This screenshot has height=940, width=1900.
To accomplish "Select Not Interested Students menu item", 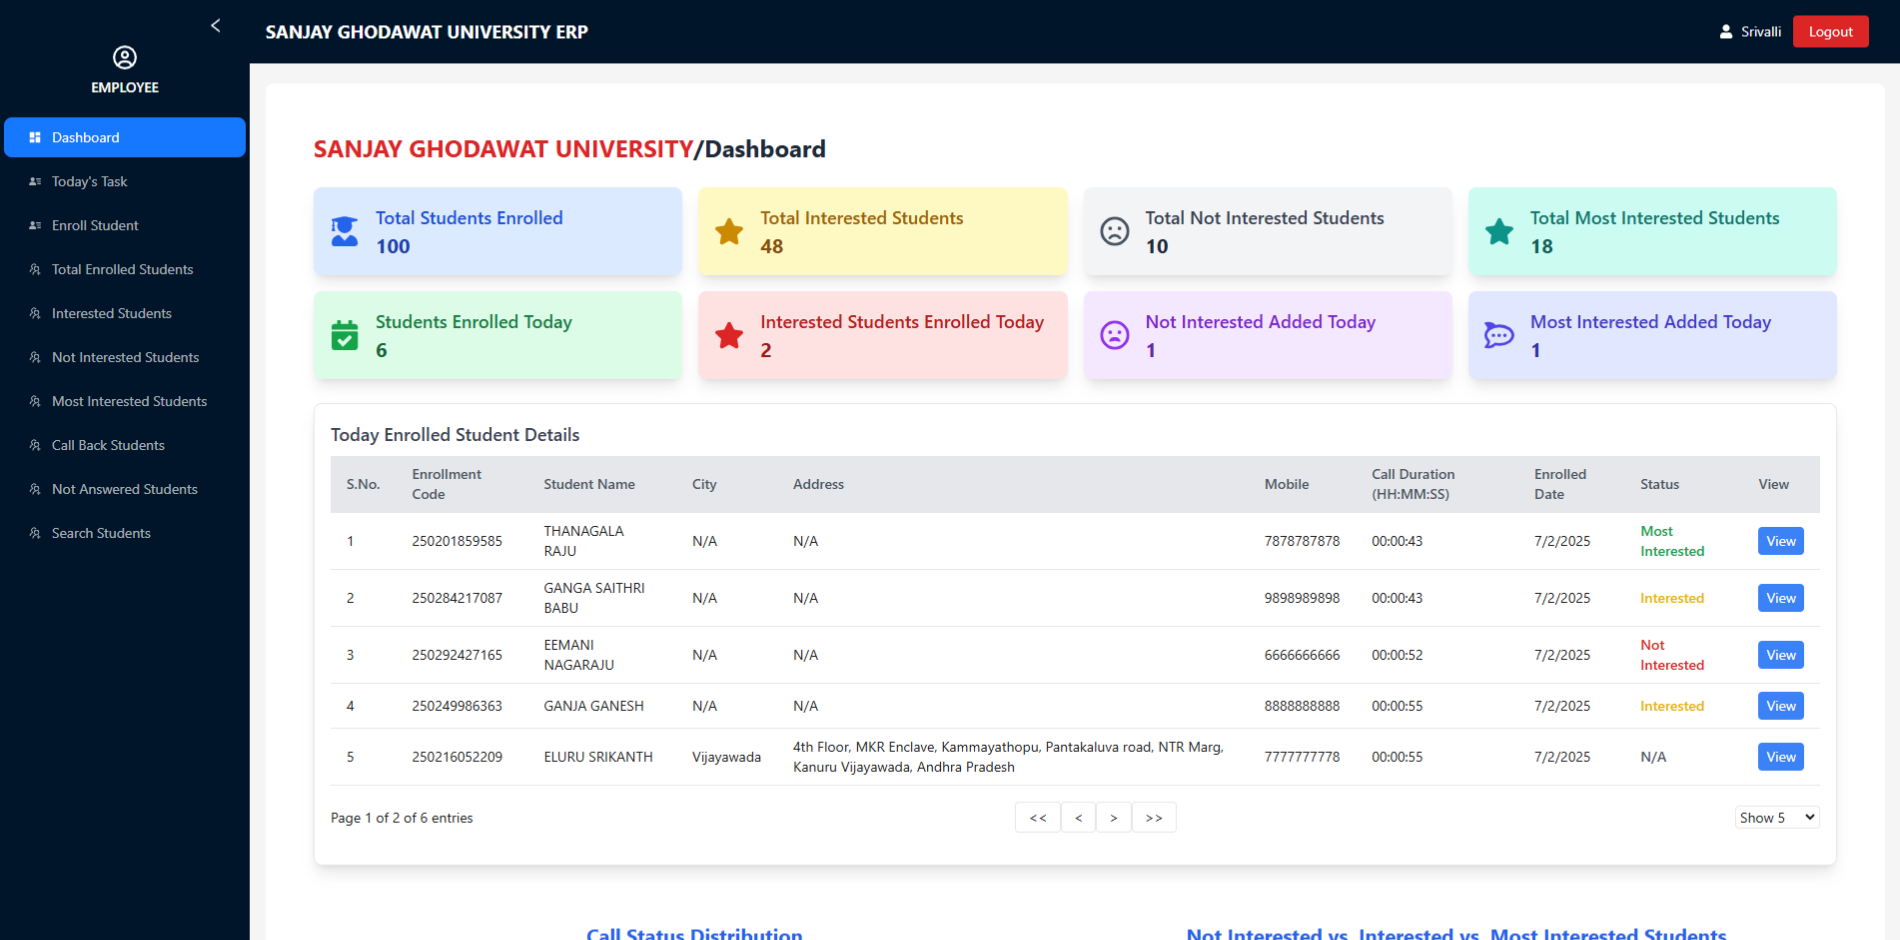I will coord(125,357).
